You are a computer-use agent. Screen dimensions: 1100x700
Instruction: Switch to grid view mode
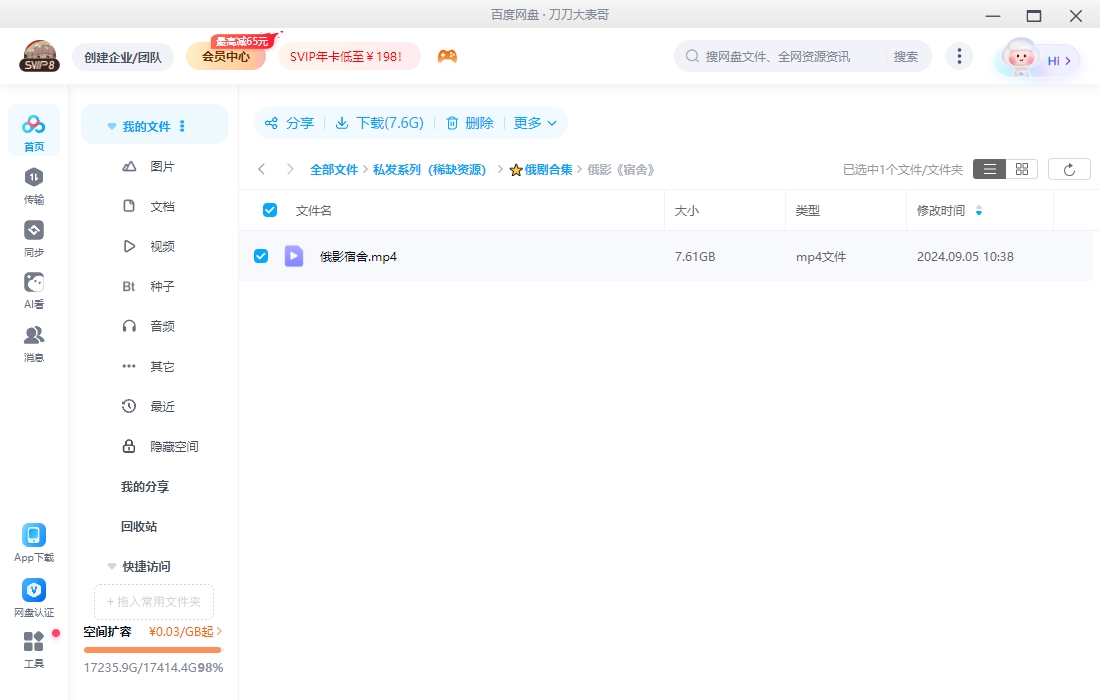point(1021,168)
